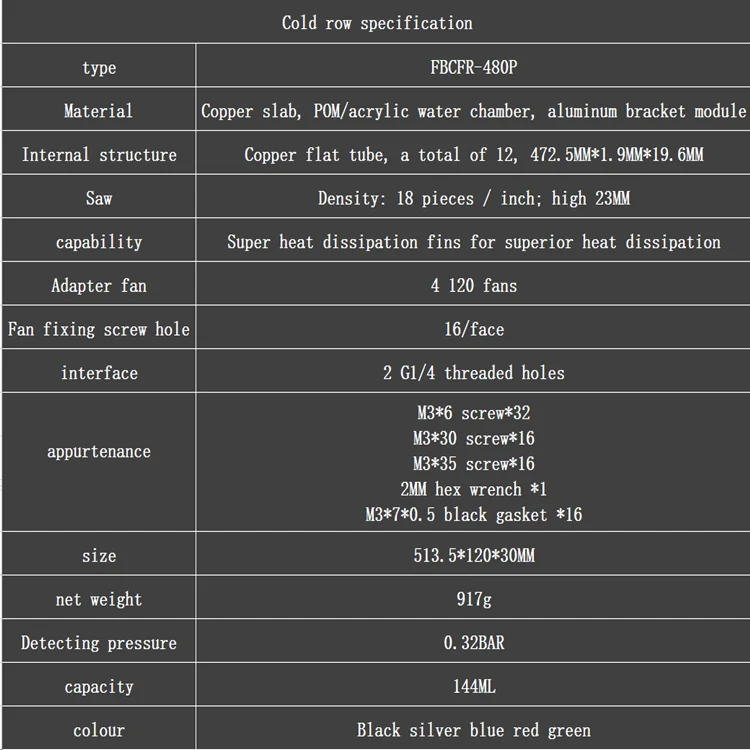Click 'Density: 18 pieces / inch; high 23MM'
Image resolution: width=750 pixels, height=750 pixels.
[x=474, y=198]
